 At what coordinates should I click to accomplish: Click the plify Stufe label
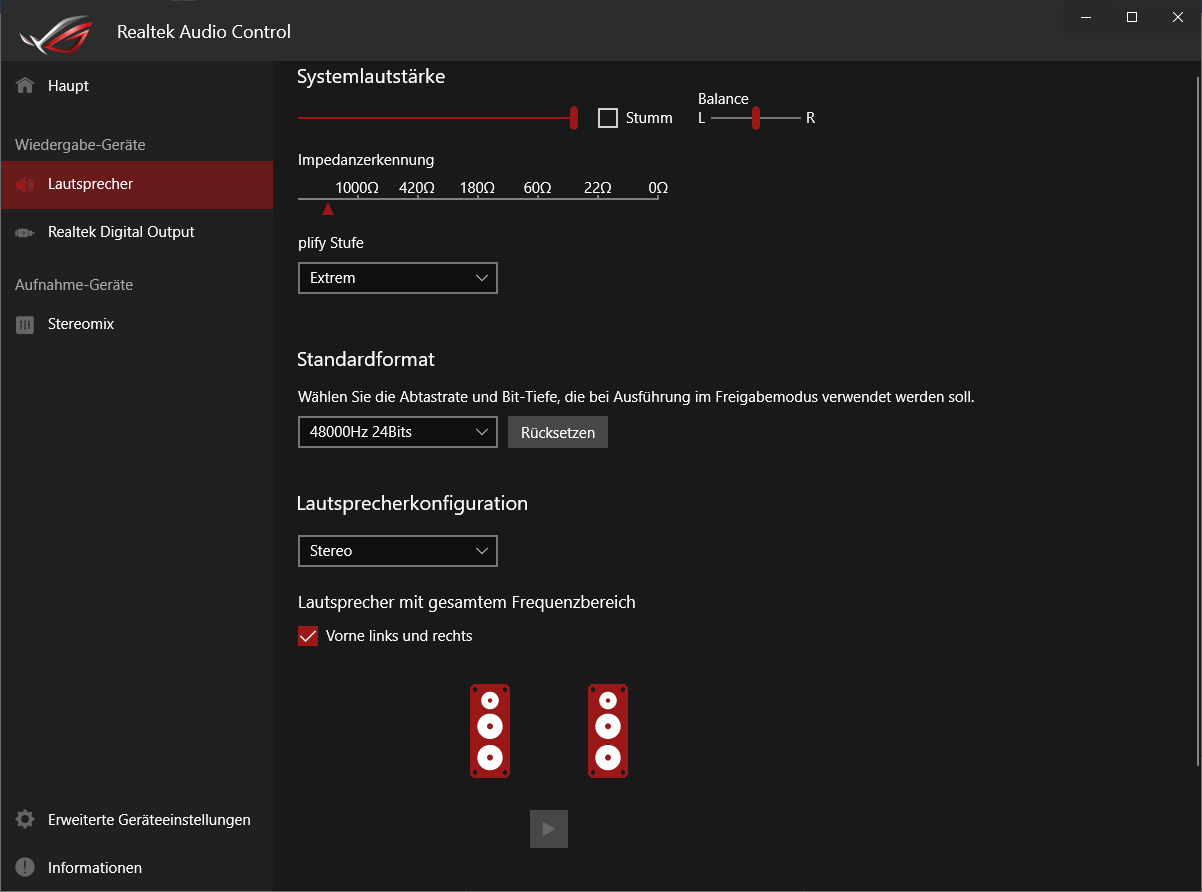click(x=331, y=243)
